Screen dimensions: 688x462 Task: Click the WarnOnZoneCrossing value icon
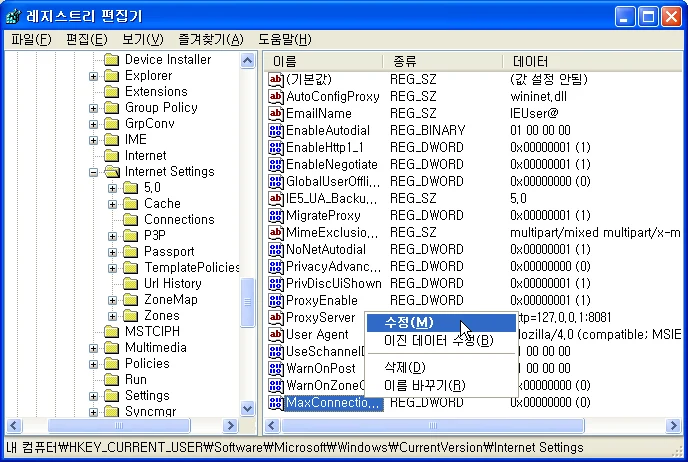click(276, 386)
